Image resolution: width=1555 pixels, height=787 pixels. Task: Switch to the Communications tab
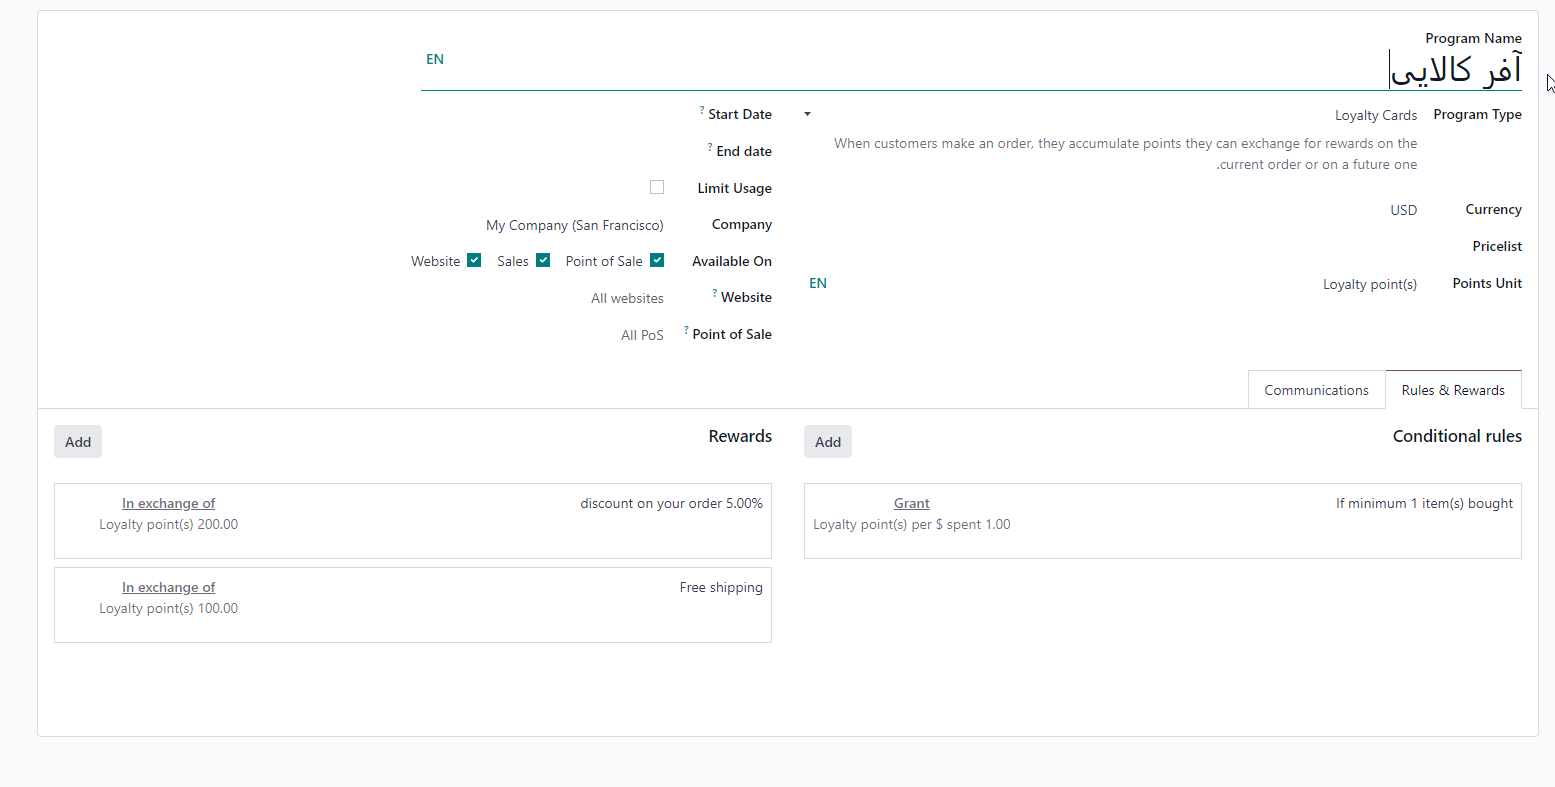[1316, 391]
